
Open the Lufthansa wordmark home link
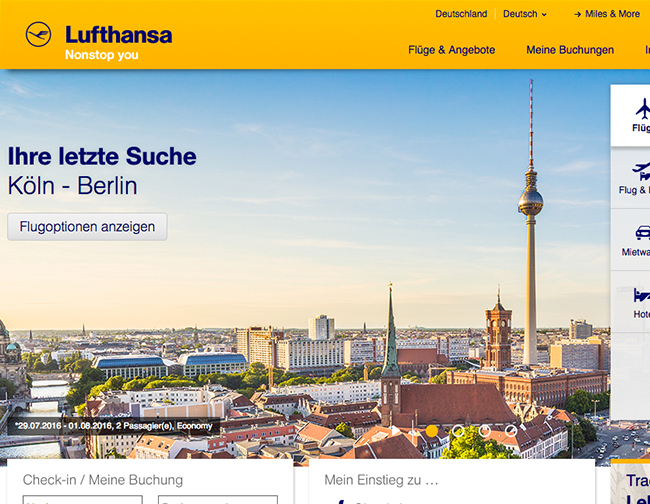[x=119, y=35]
